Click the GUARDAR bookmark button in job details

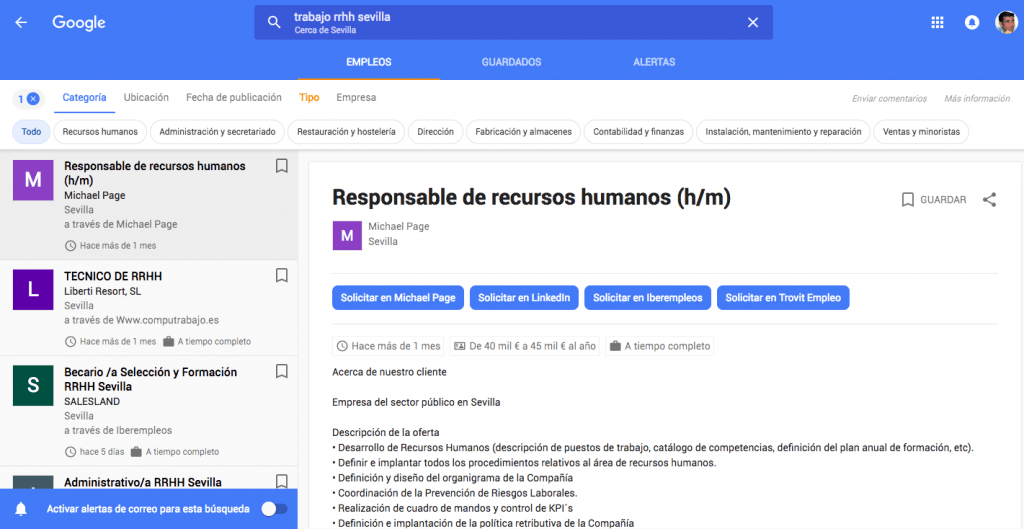pyautogui.click(x=934, y=200)
